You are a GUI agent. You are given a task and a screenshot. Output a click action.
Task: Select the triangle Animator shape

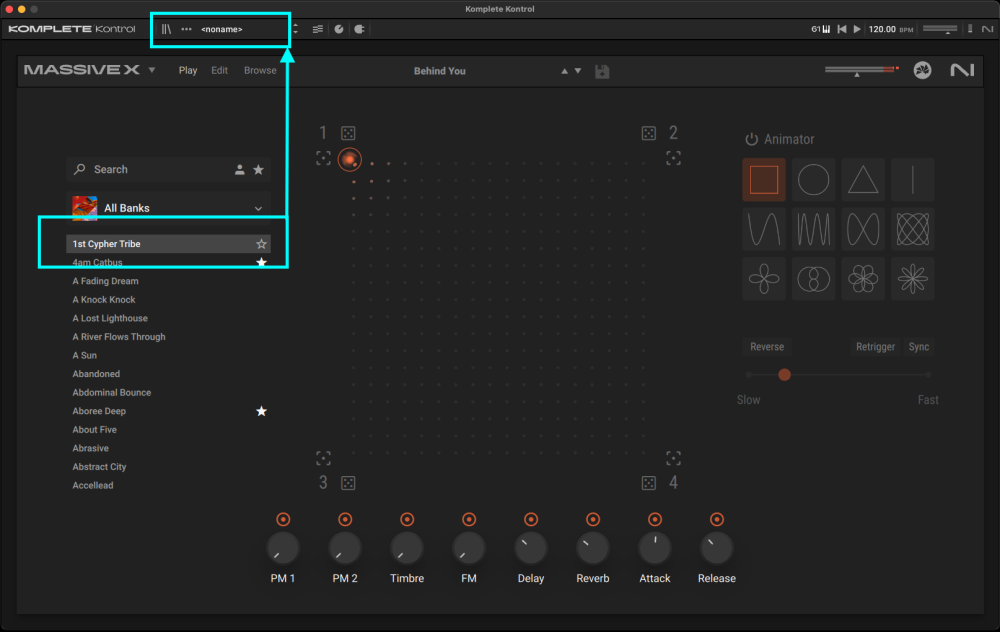coord(863,180)
